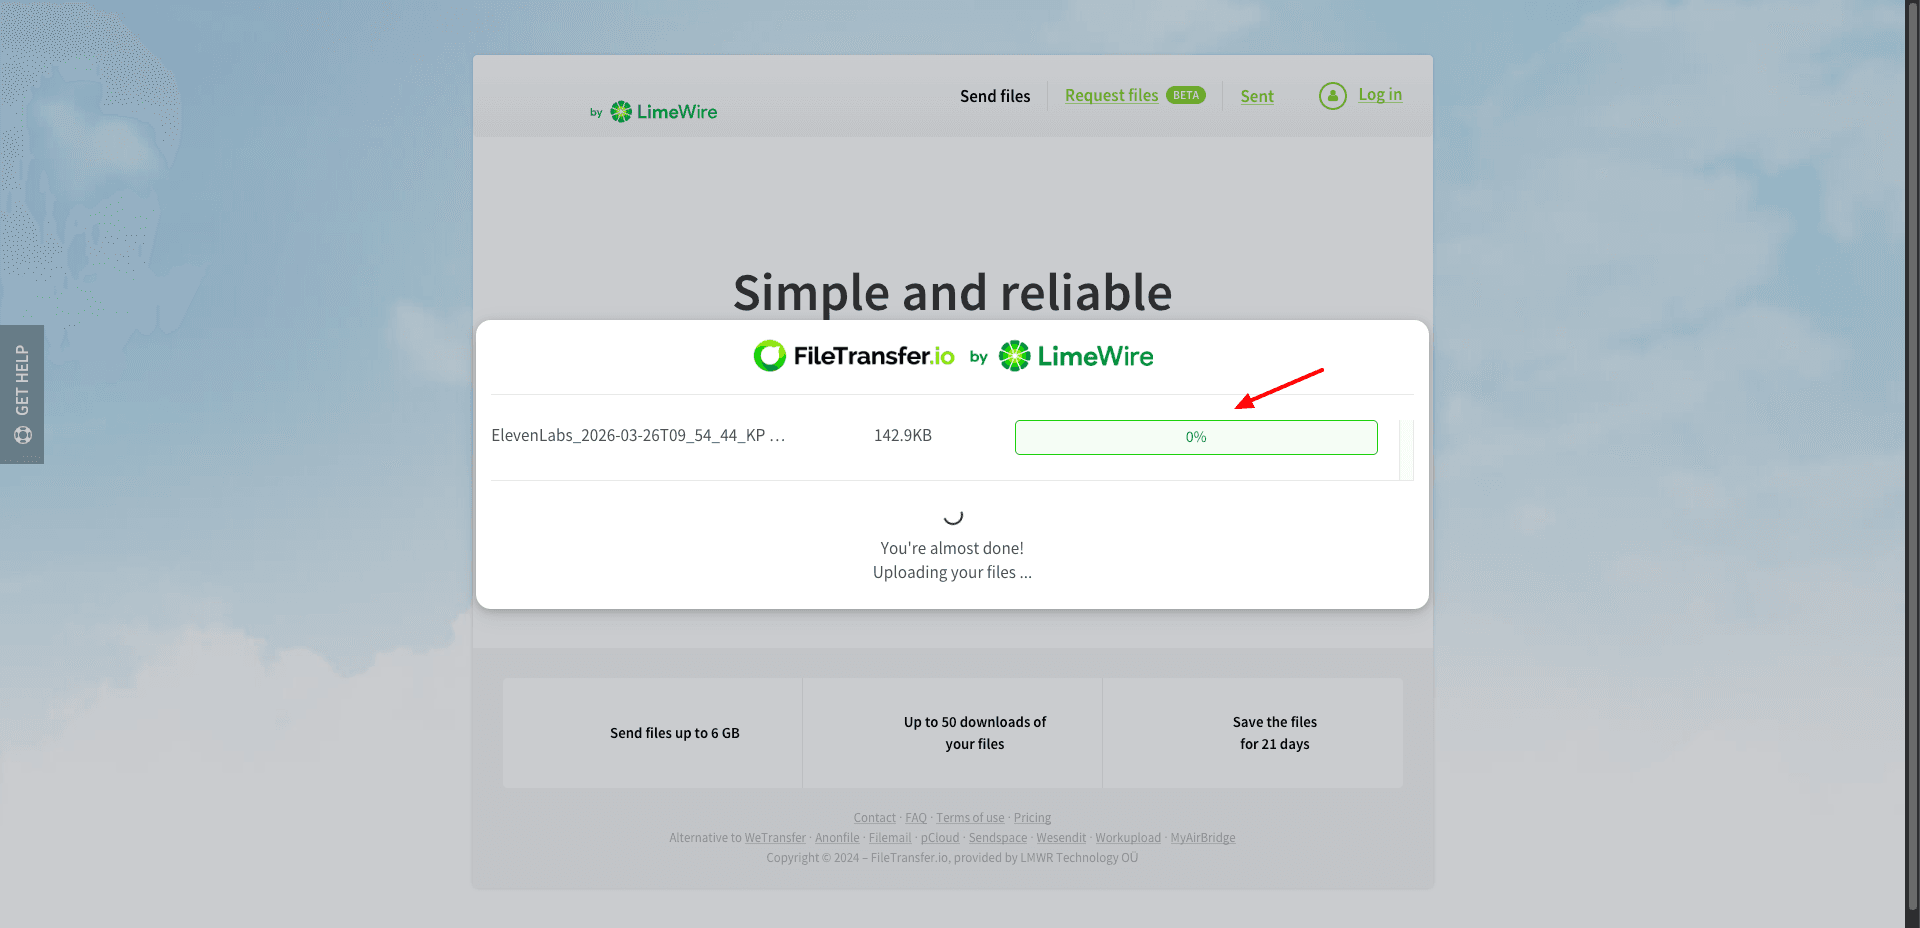Image resolution: width=1920 pixels, height=928 pixels.
Task: Open the Request files link
Action: coord(1111,95)
